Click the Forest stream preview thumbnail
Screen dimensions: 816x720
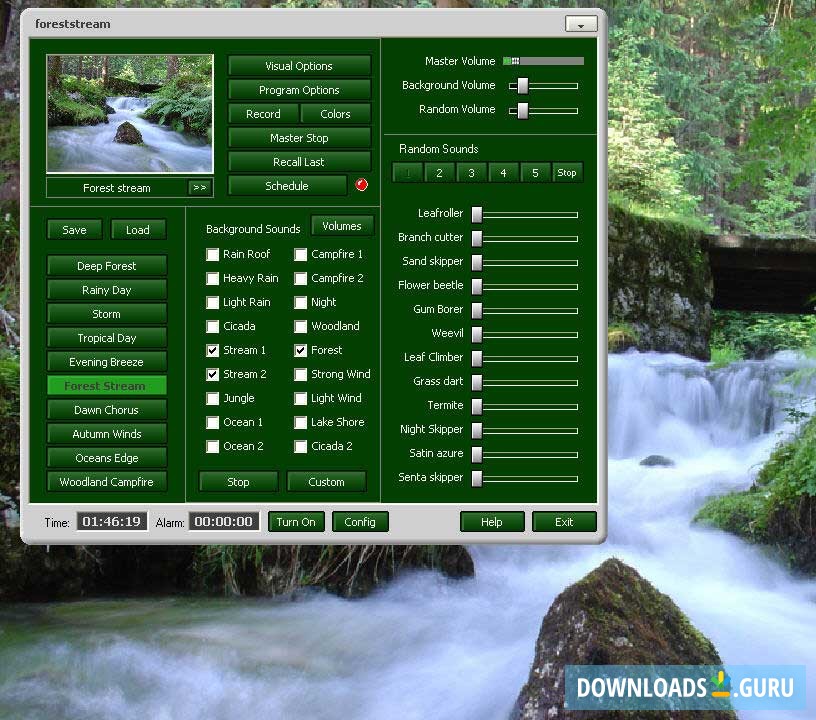pyautogui.click(x=130, y=113)
